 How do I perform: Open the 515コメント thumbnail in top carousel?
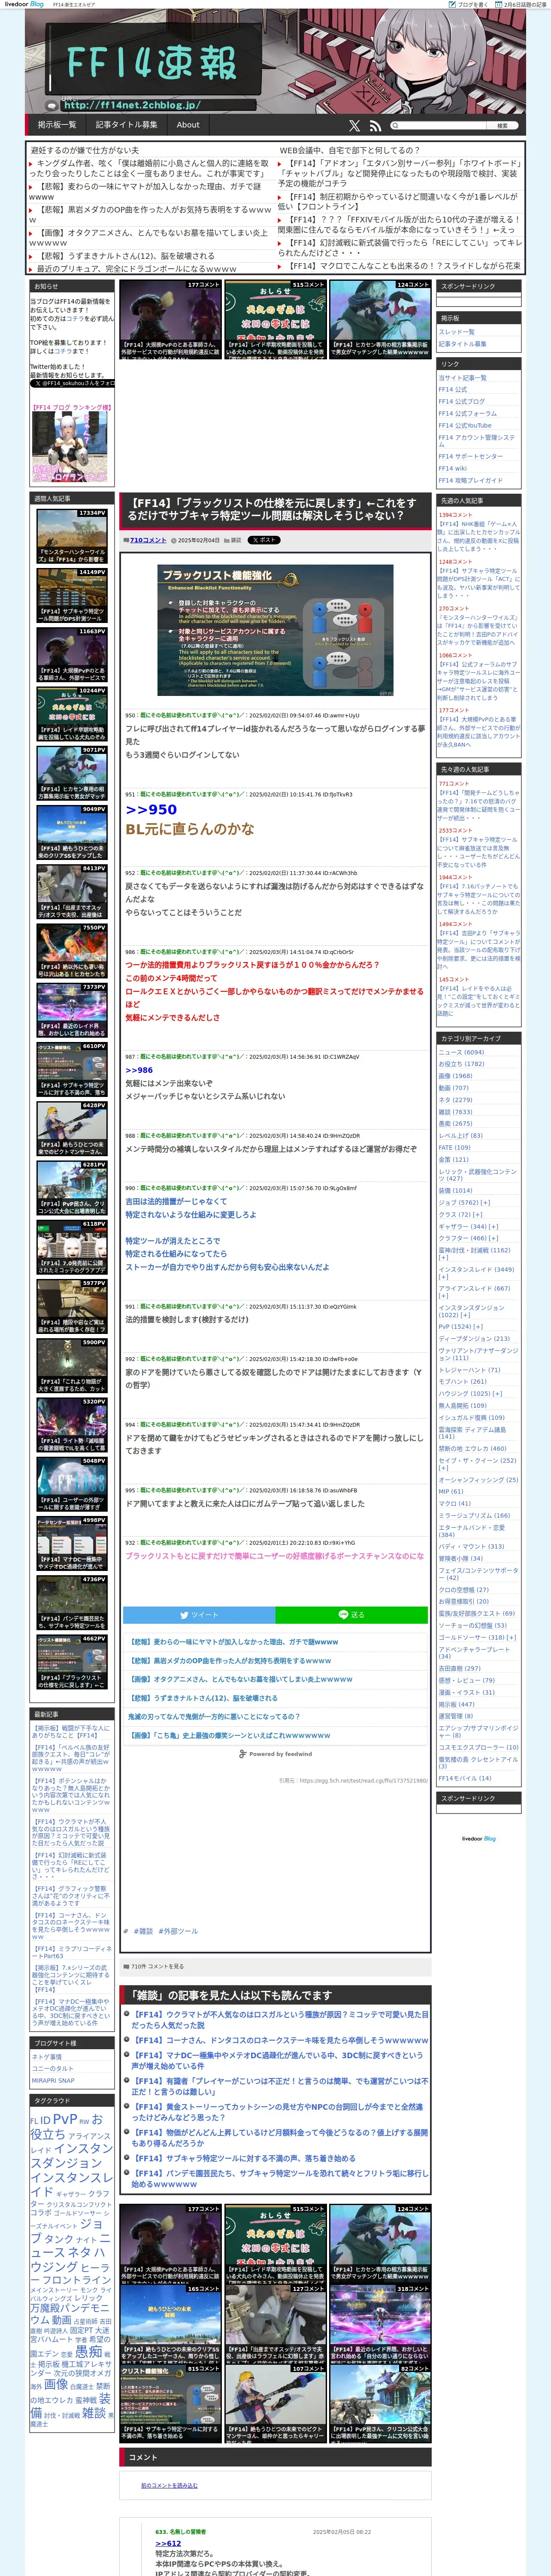[275, 319]
